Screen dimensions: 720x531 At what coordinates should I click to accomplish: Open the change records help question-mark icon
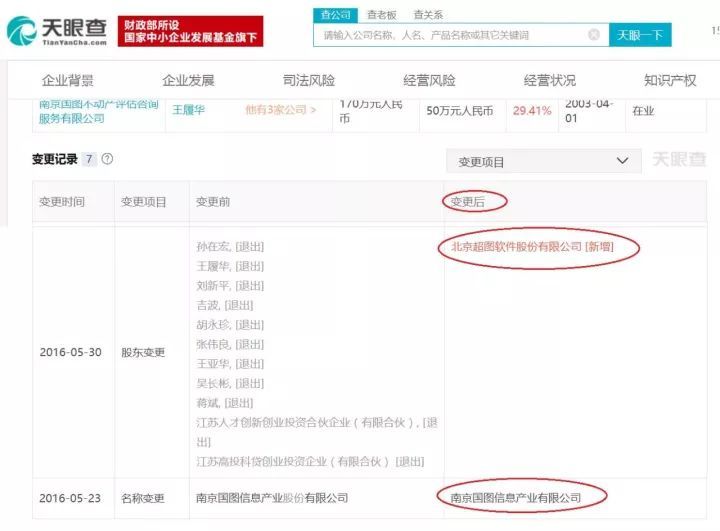tap(107, 159)
